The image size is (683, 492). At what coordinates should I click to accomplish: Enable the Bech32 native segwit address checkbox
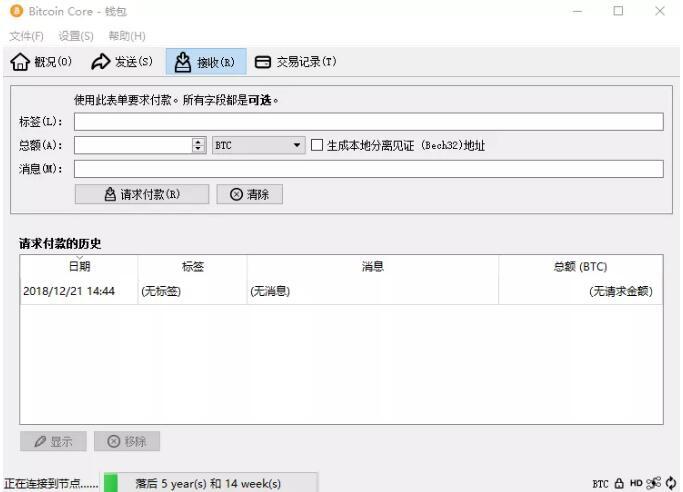coord(317,145)
